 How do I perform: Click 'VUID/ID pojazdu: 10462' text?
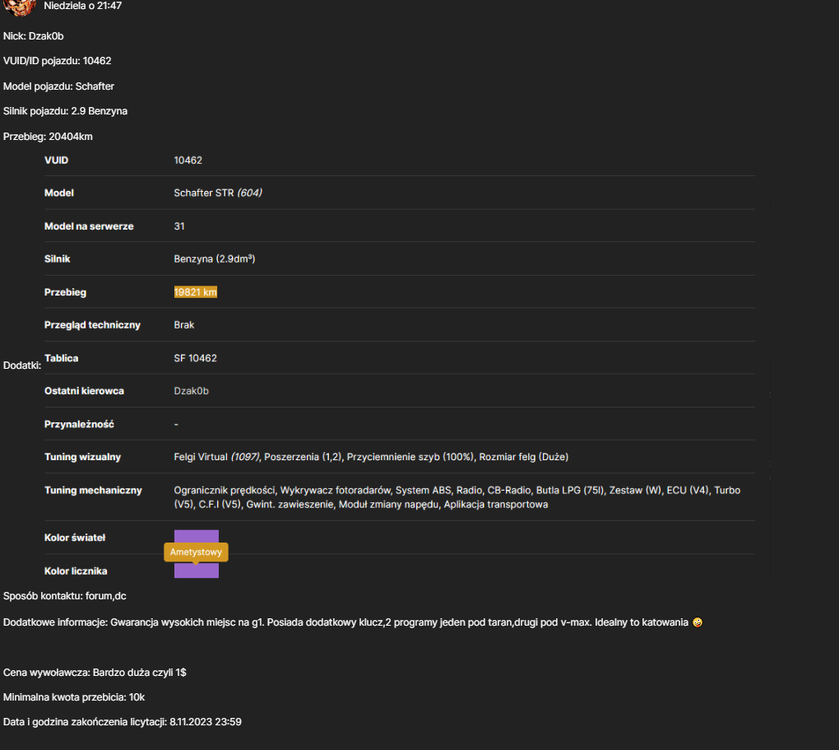pyautogui.click(x=57, y=61)
